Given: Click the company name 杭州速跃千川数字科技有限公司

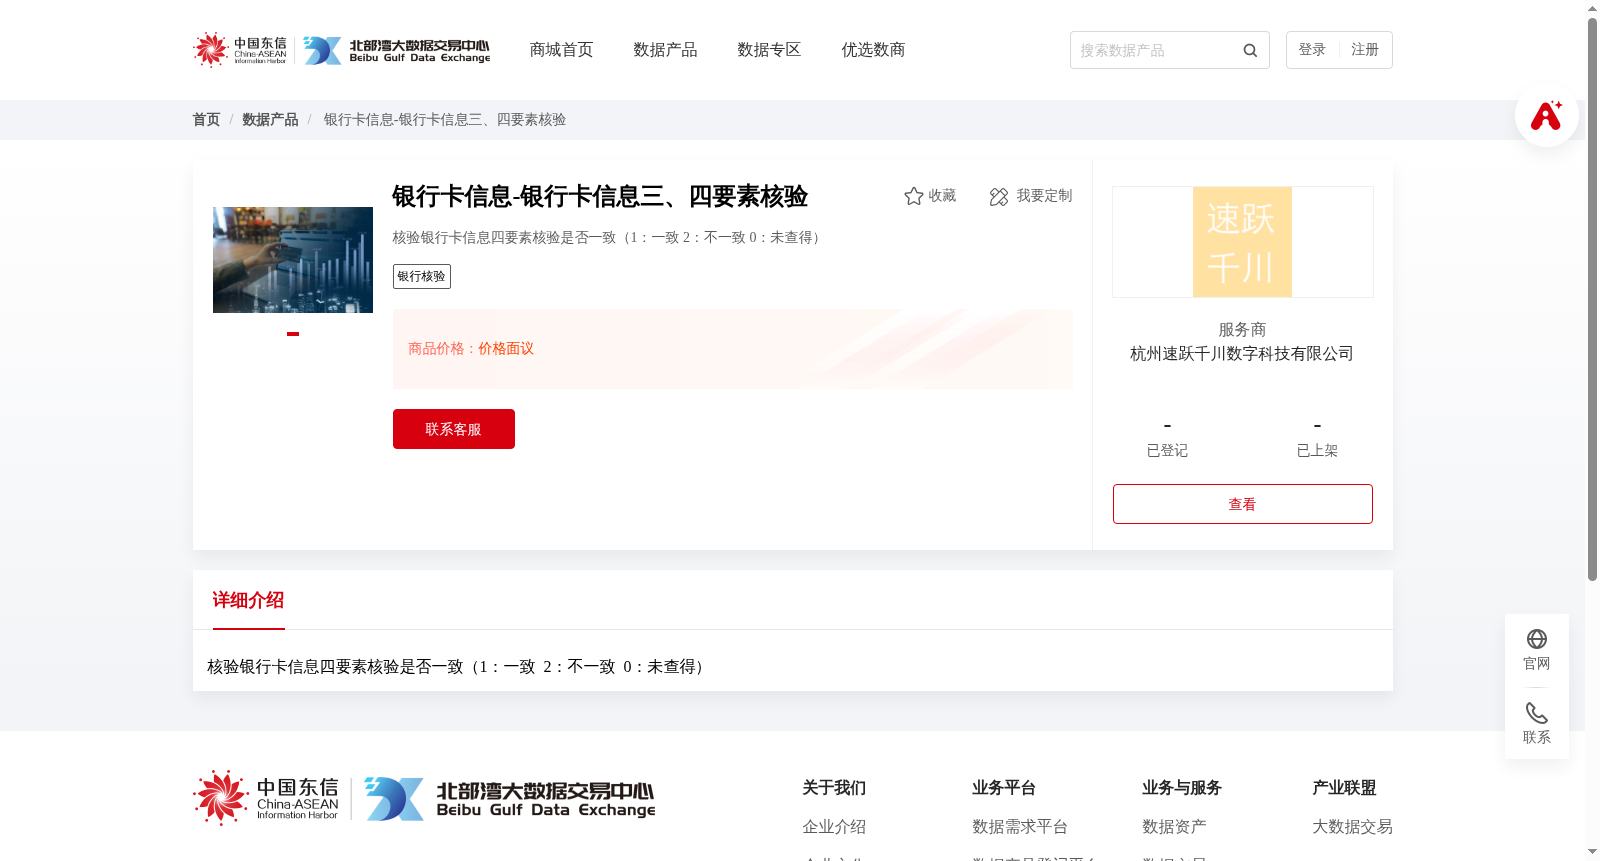Looking at the screenshot, I should coord(1242,354).
